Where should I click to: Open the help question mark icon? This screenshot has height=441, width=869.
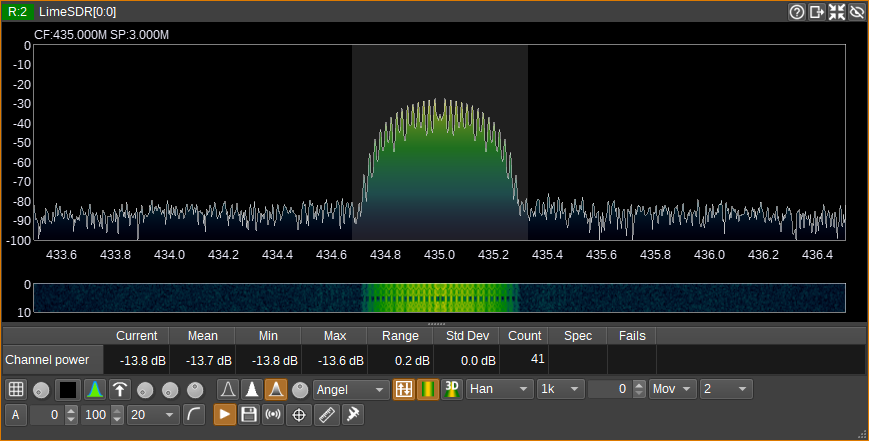(x=797, y=12)
